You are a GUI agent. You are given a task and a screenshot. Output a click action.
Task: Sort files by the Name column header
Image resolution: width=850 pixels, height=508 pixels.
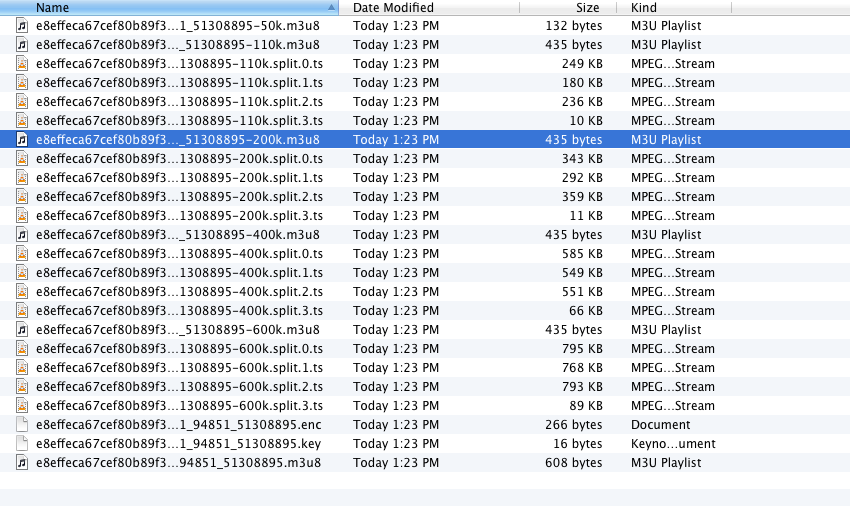[150, 8]
